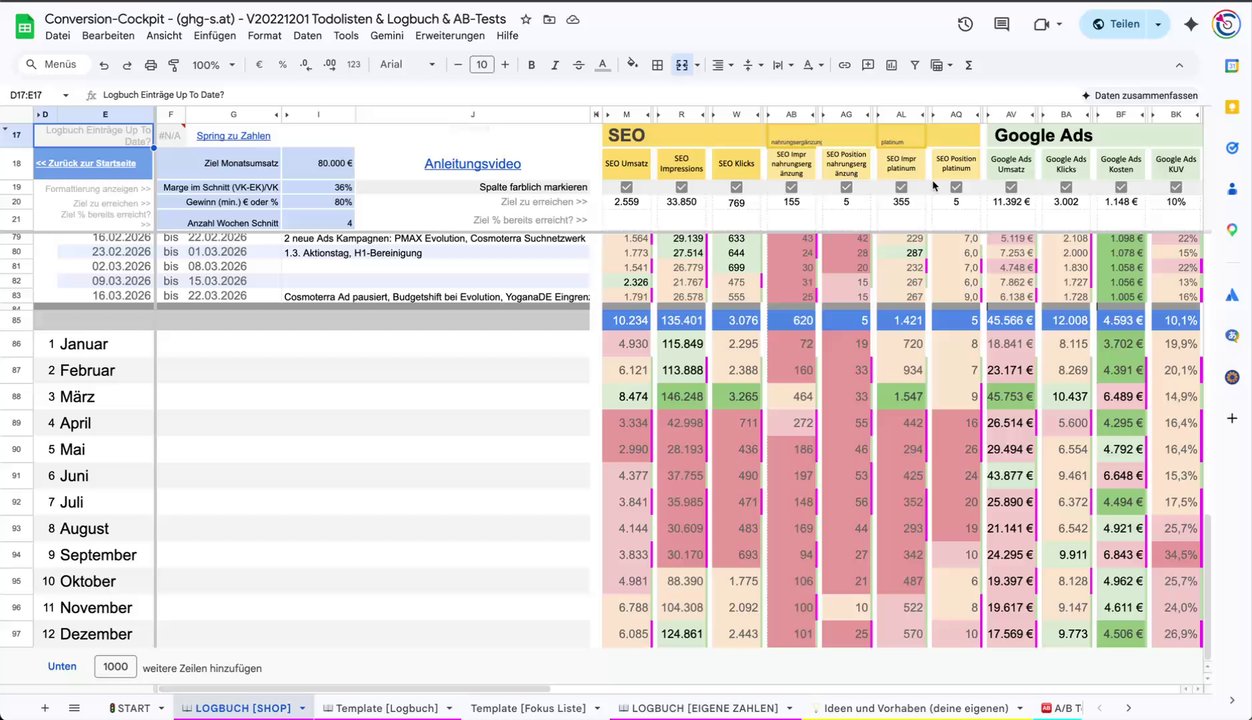This screenshot has width=1252, height=720.
Task: Open LOGBUCH [SHOP] tab menu arrow
Action: pyautogui.click(x=302, y=708)
